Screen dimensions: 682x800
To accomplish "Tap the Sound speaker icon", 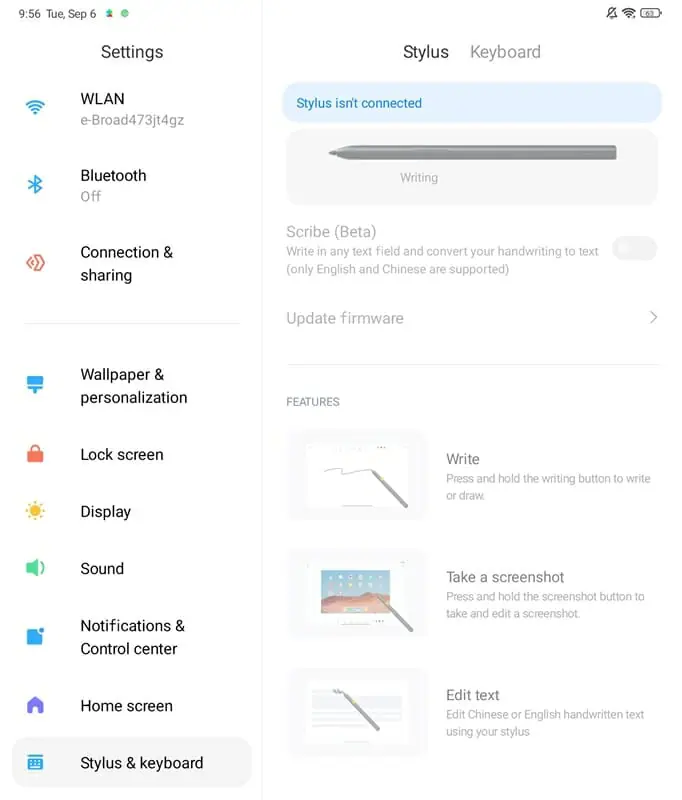I will (x=36, y=568).
